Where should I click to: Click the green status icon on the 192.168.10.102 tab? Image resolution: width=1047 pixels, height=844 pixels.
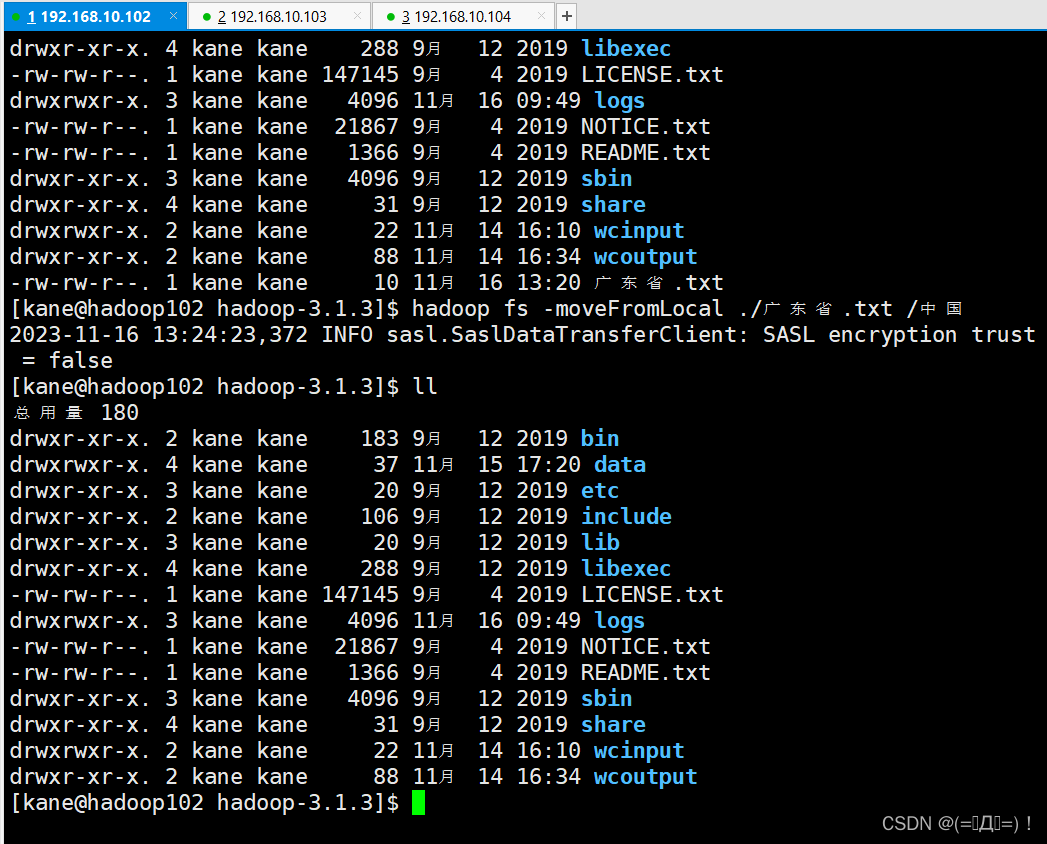[18, 16]
